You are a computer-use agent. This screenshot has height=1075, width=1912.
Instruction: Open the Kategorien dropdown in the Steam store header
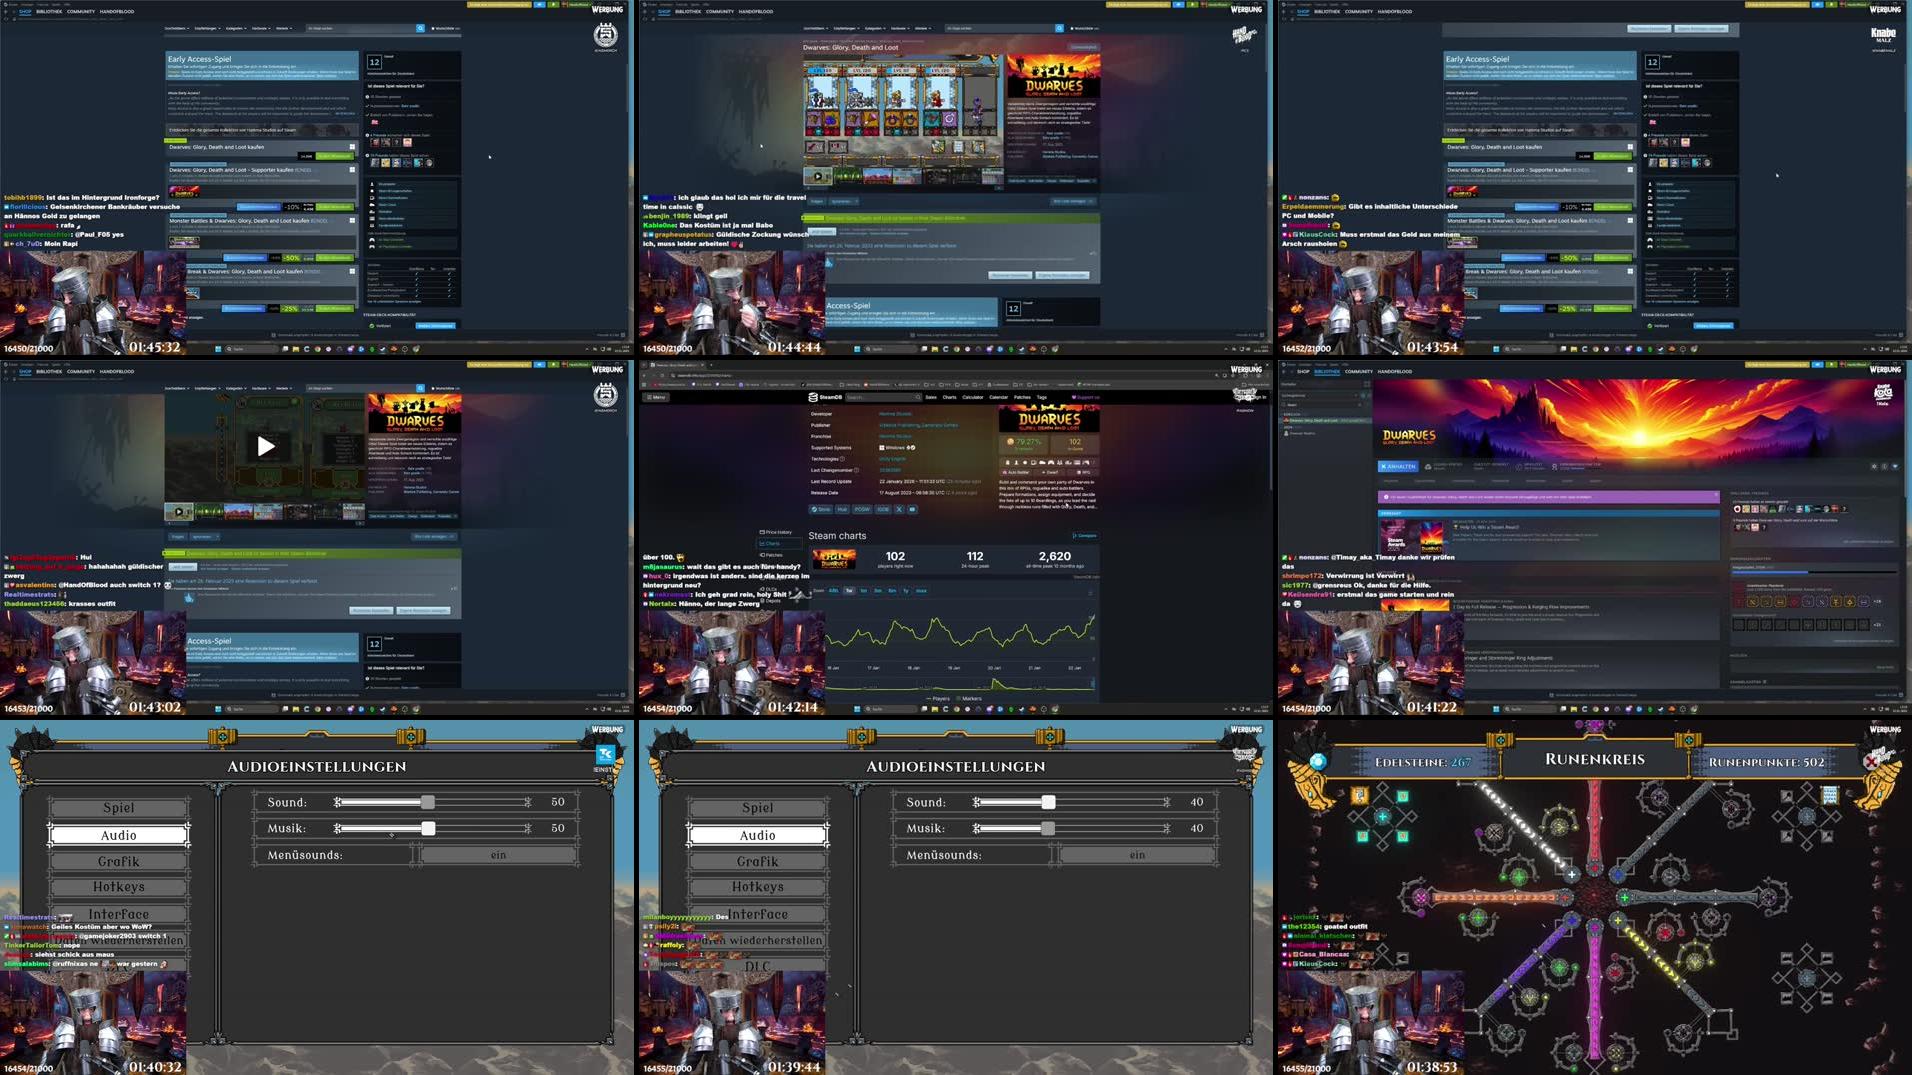pyautogui.click(x=236, y=28)
